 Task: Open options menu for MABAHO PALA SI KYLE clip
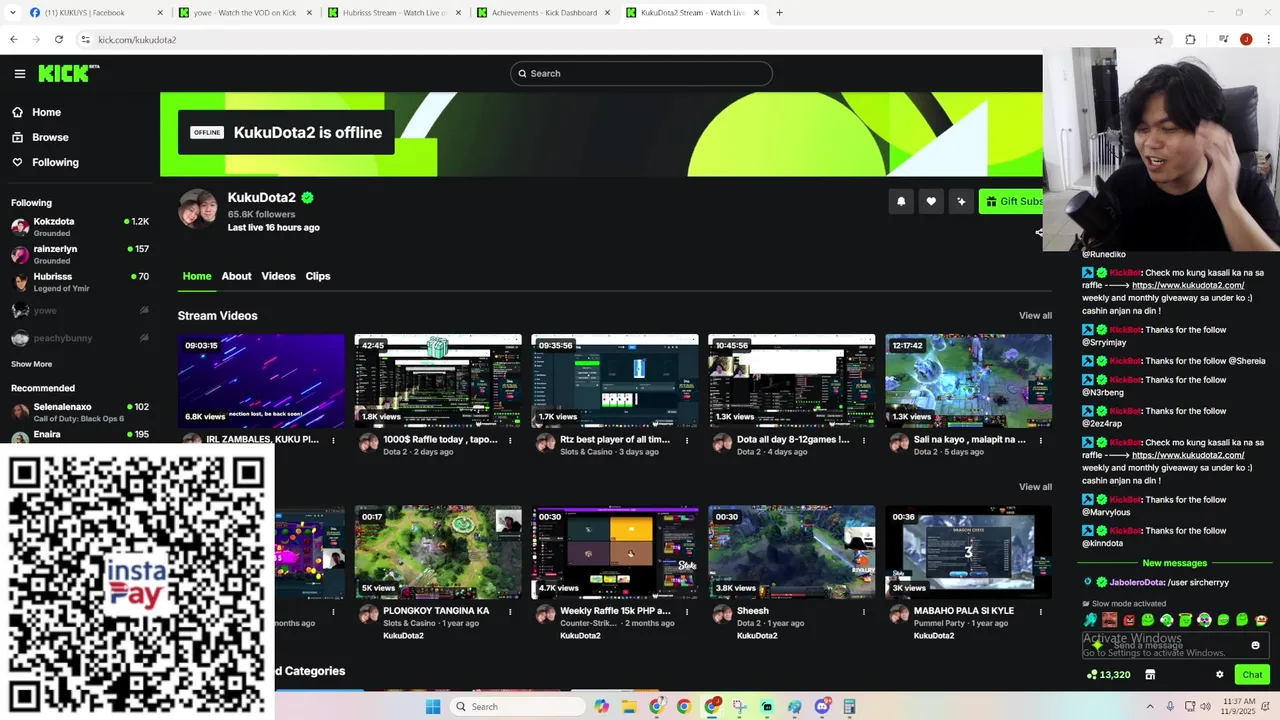1041,611
